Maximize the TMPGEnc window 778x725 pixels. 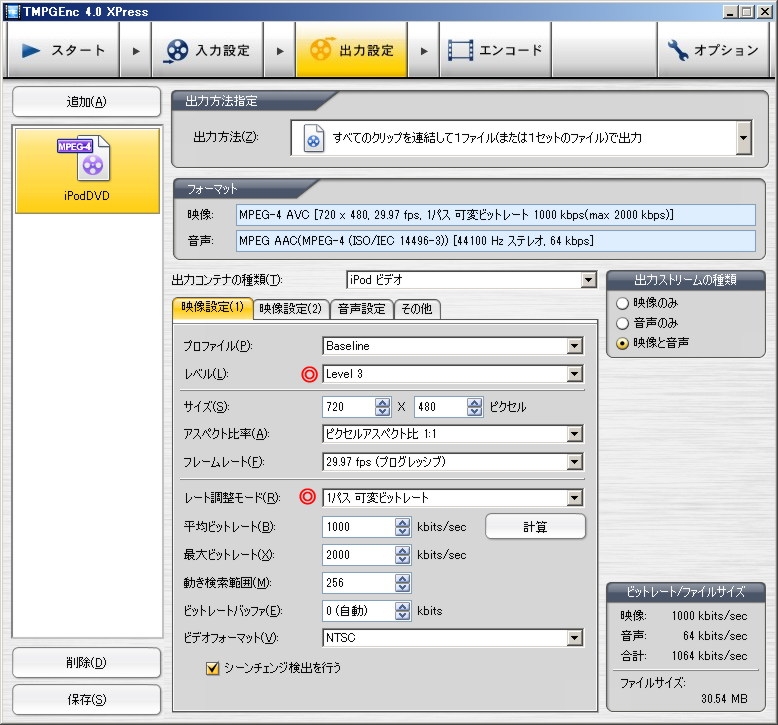pyautogui.click(x=747, y=11)
